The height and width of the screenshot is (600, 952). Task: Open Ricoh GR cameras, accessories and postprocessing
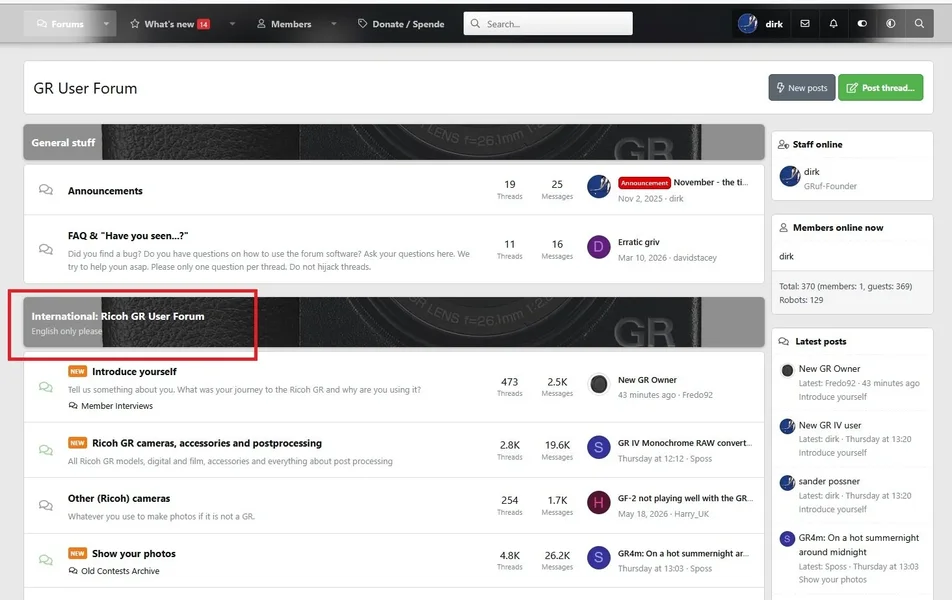[206, 443]
